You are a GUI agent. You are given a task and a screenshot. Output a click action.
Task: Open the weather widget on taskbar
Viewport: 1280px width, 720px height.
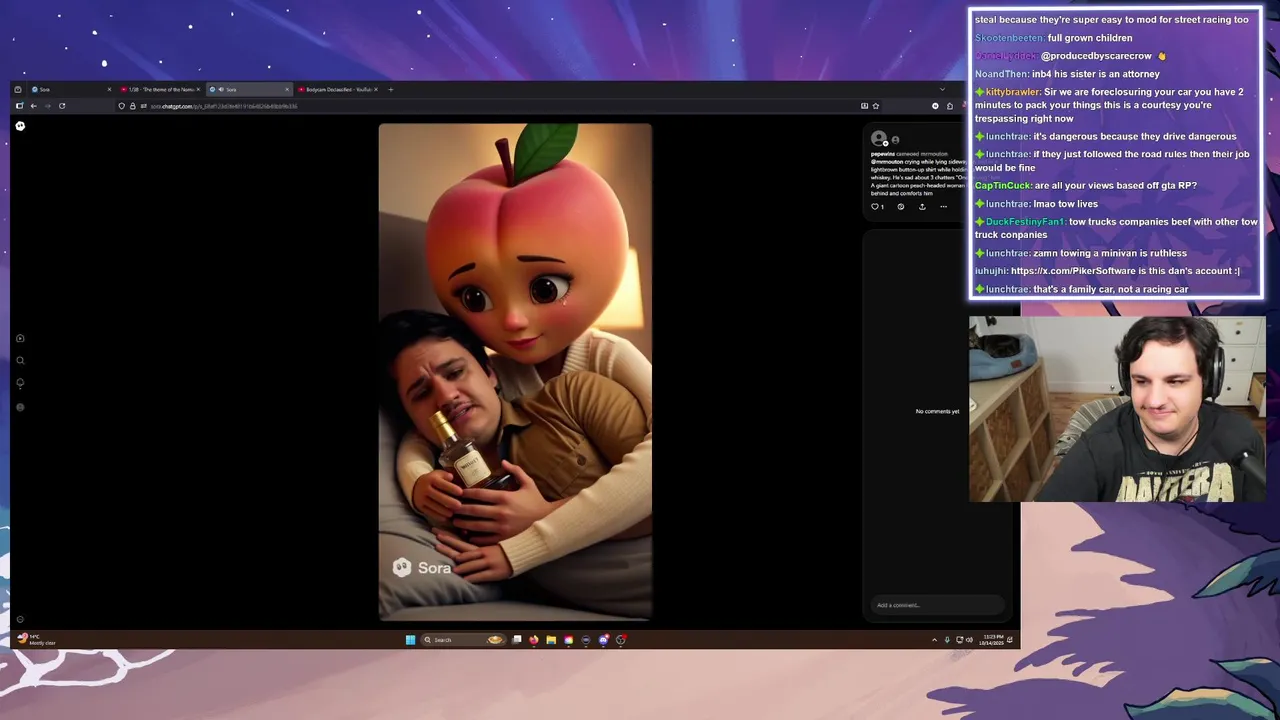pyautogui.click(x=35, y=640)
